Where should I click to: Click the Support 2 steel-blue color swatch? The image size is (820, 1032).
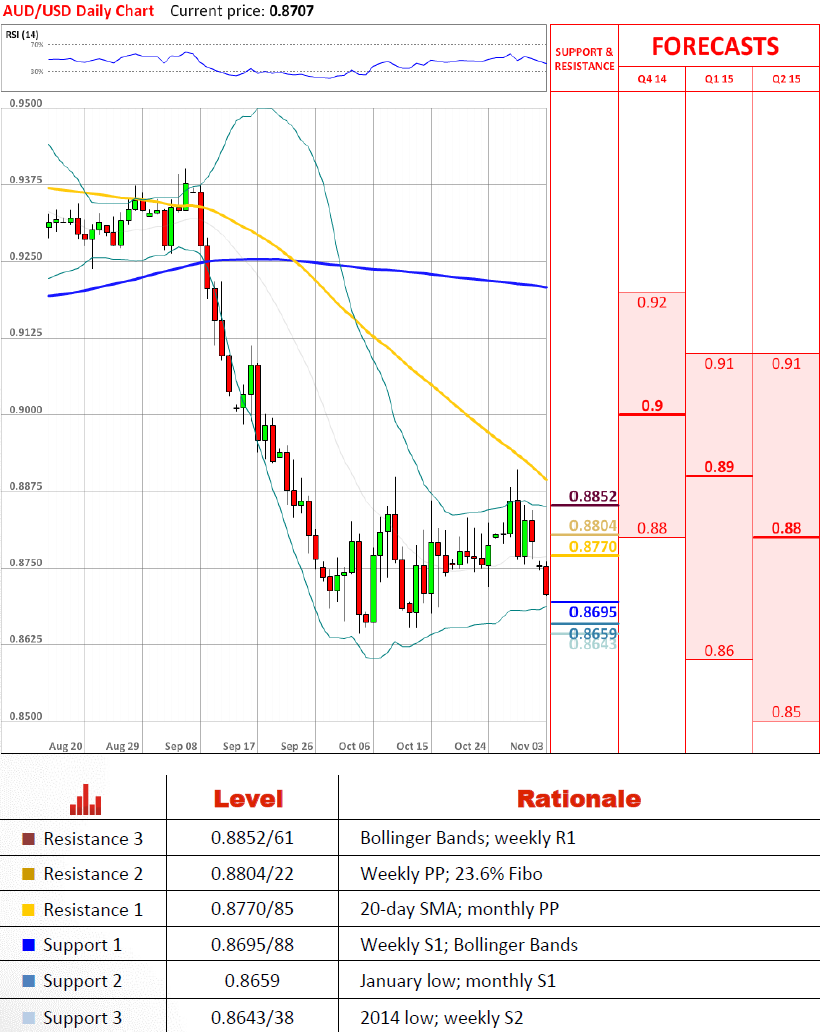(x=28, y=981)
